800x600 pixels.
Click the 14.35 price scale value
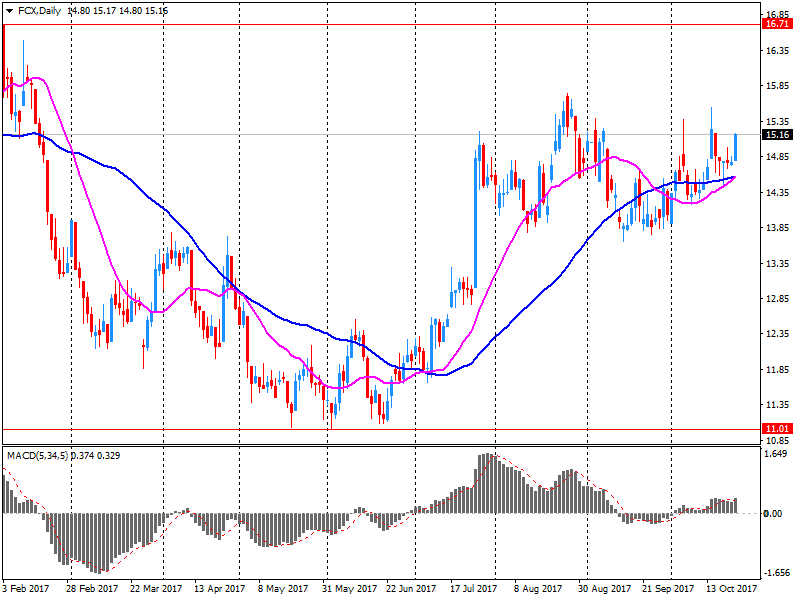(x=777, y=192)
